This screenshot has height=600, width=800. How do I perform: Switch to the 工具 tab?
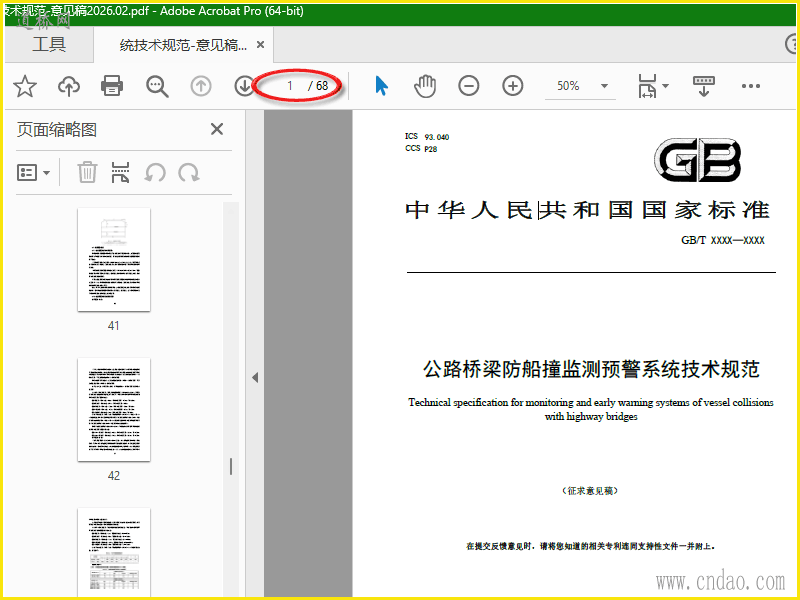click(x=49, y=45)
